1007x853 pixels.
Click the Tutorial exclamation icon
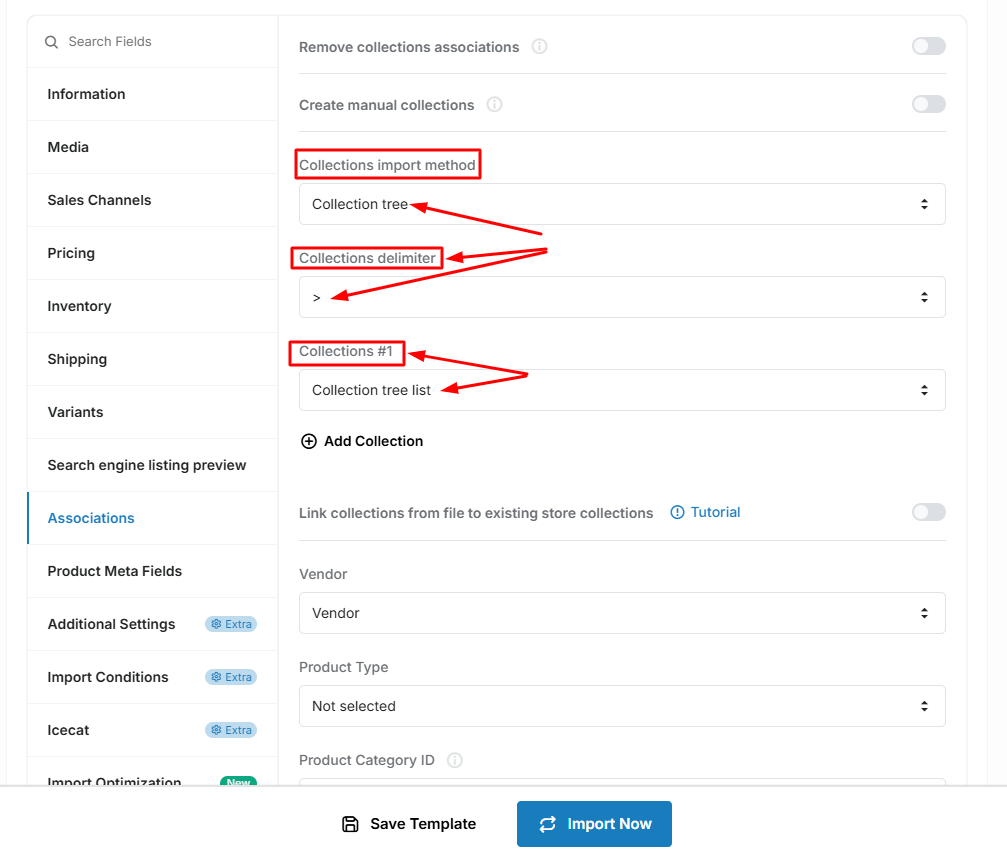(677, 512)
